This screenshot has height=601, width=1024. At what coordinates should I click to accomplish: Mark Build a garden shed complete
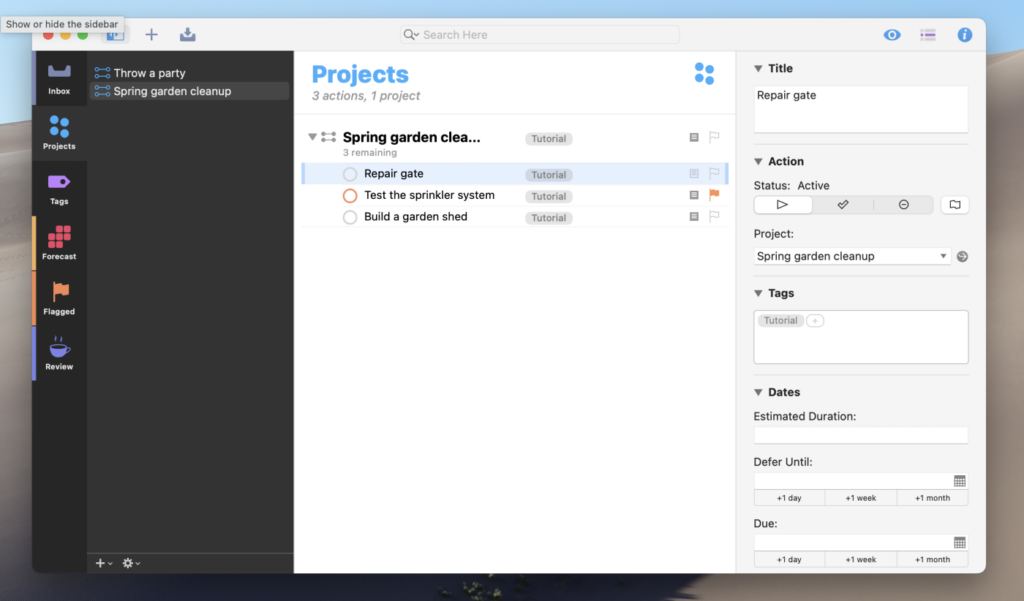tap(350, 217)
